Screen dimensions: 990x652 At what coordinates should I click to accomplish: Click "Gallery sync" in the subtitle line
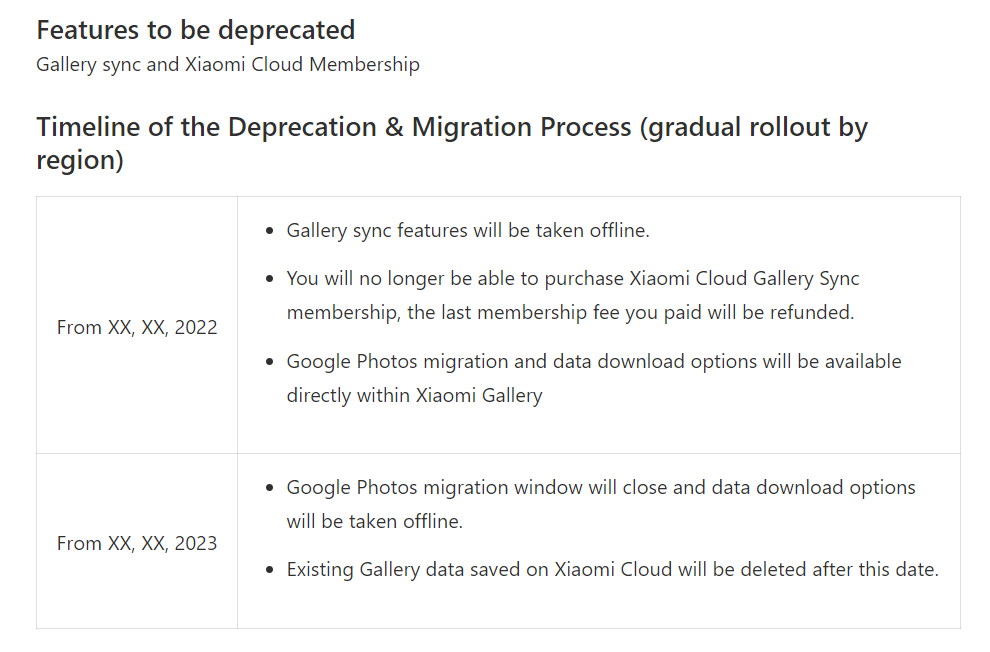tap(83, 65)
